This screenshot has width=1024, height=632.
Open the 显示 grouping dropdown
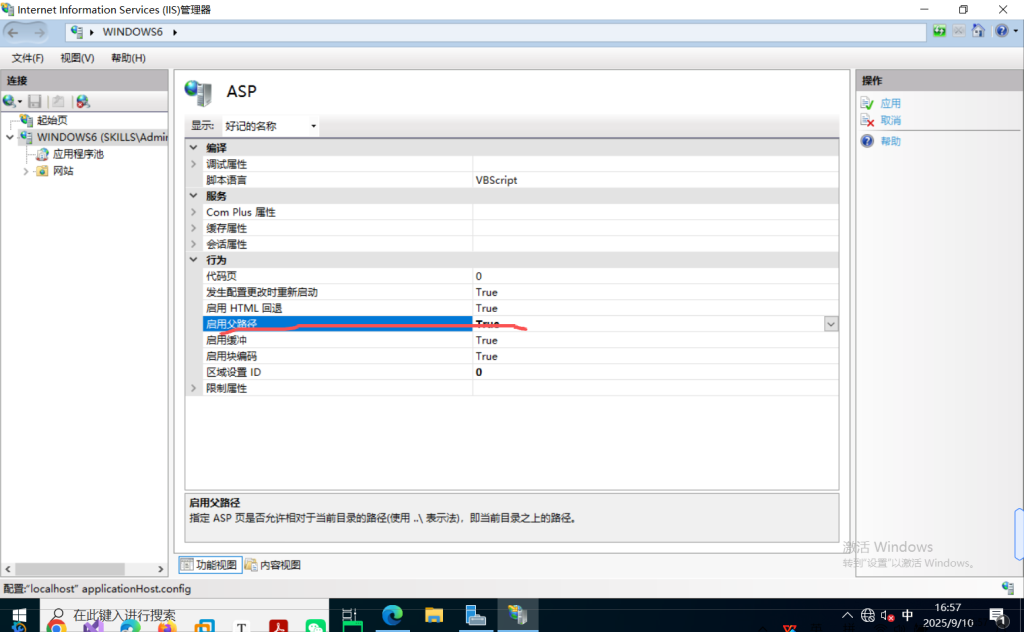point(270,126)
